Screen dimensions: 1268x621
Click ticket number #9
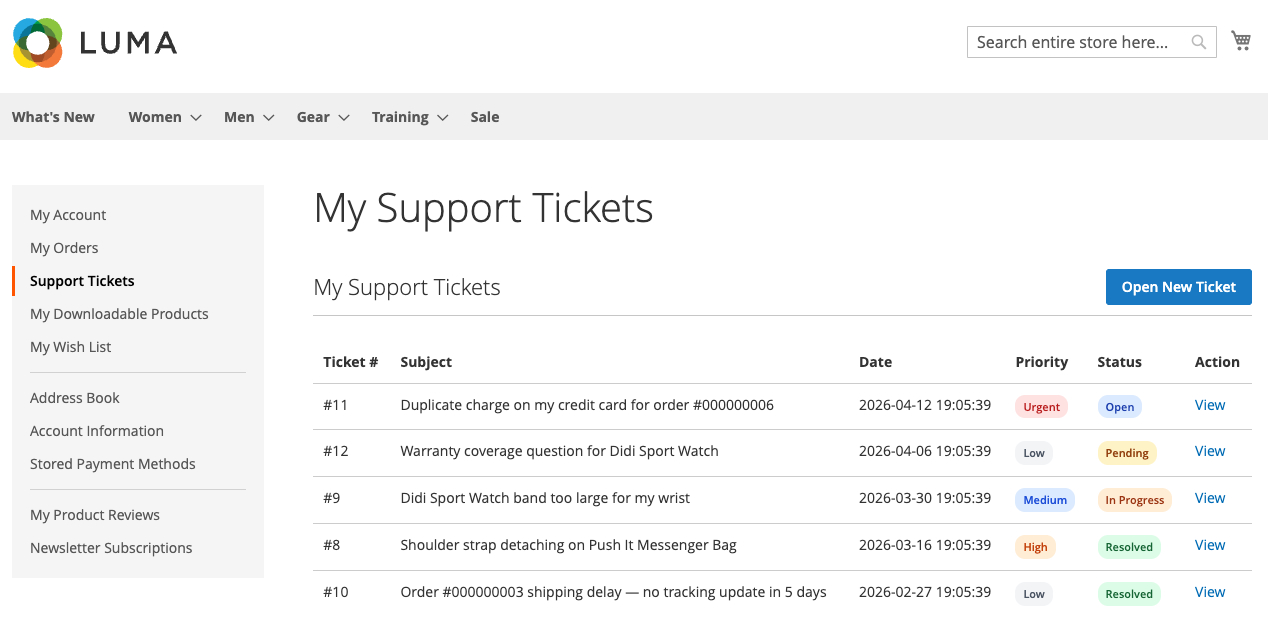(332, 498)
